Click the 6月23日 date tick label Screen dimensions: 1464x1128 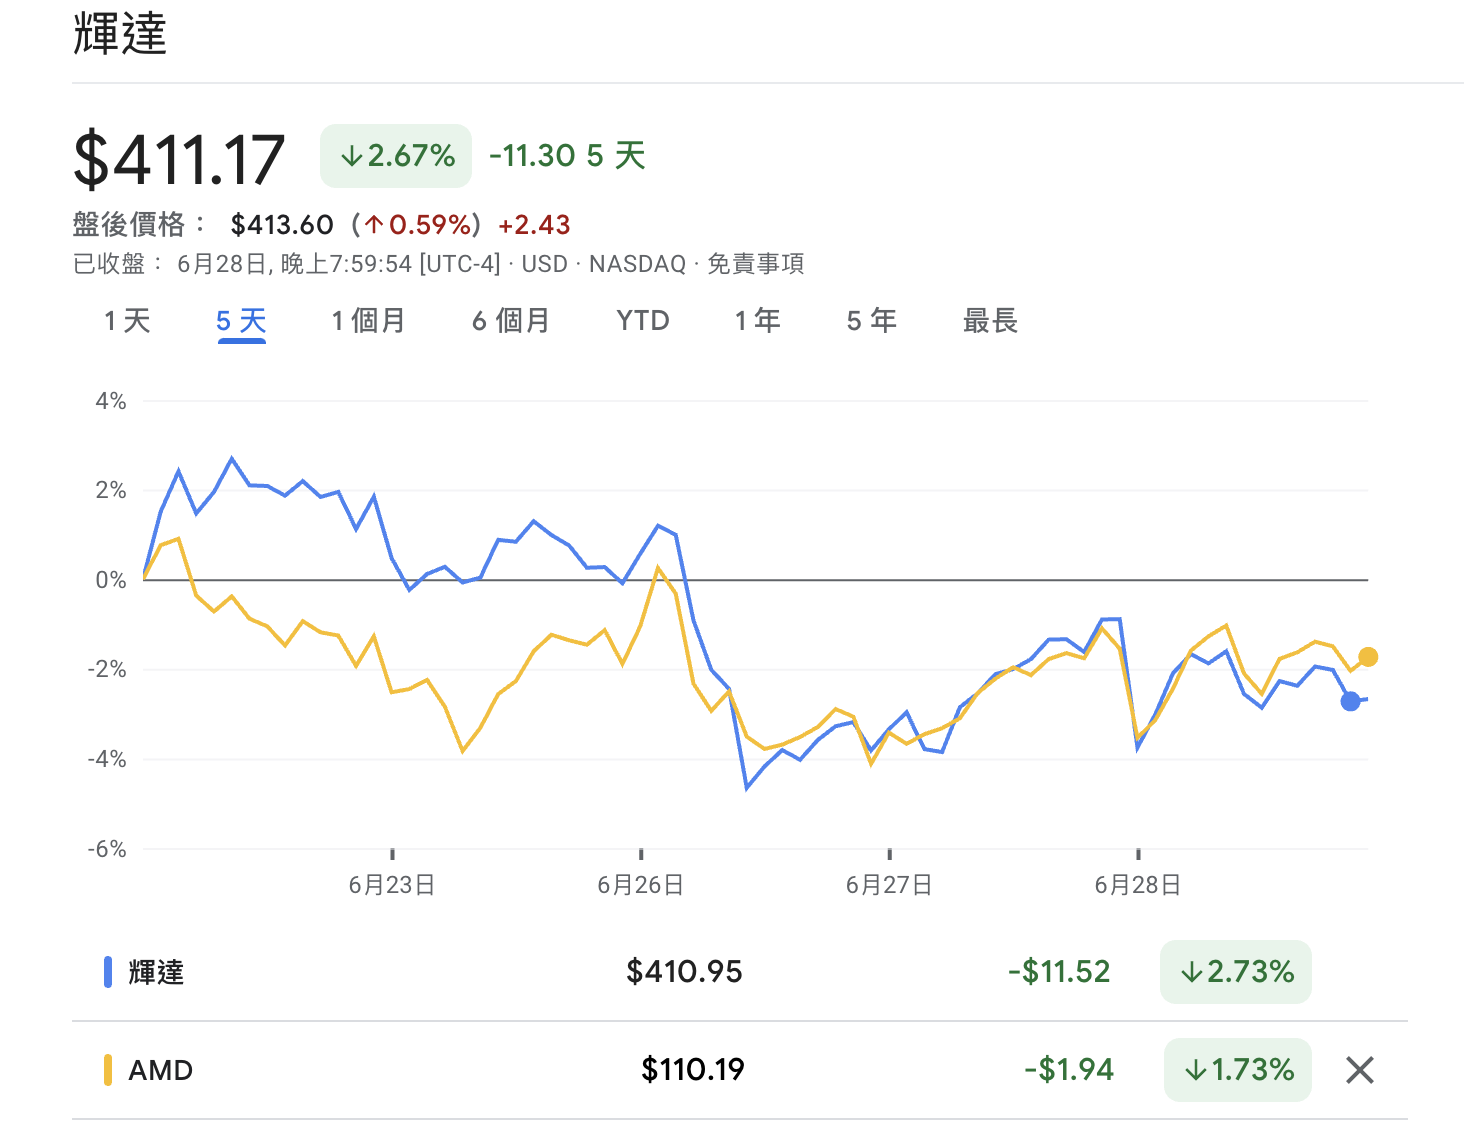coord(392,885)
